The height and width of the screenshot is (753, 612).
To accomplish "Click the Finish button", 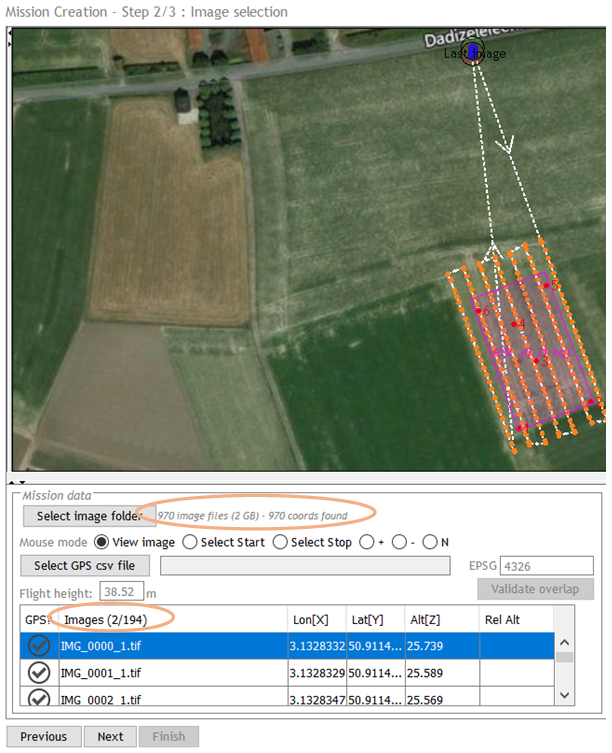I will (x=169, y=736).
